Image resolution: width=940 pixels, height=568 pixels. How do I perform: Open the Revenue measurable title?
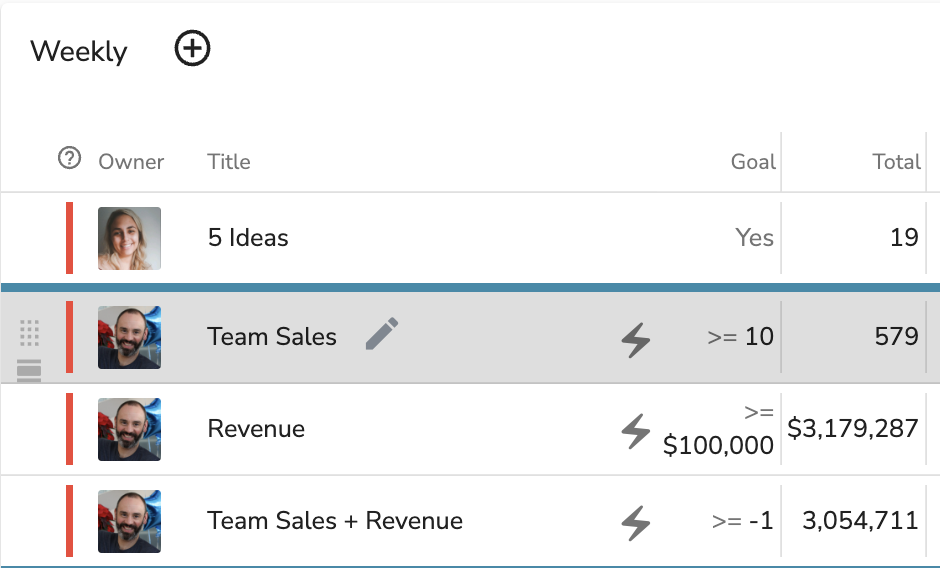256,429
